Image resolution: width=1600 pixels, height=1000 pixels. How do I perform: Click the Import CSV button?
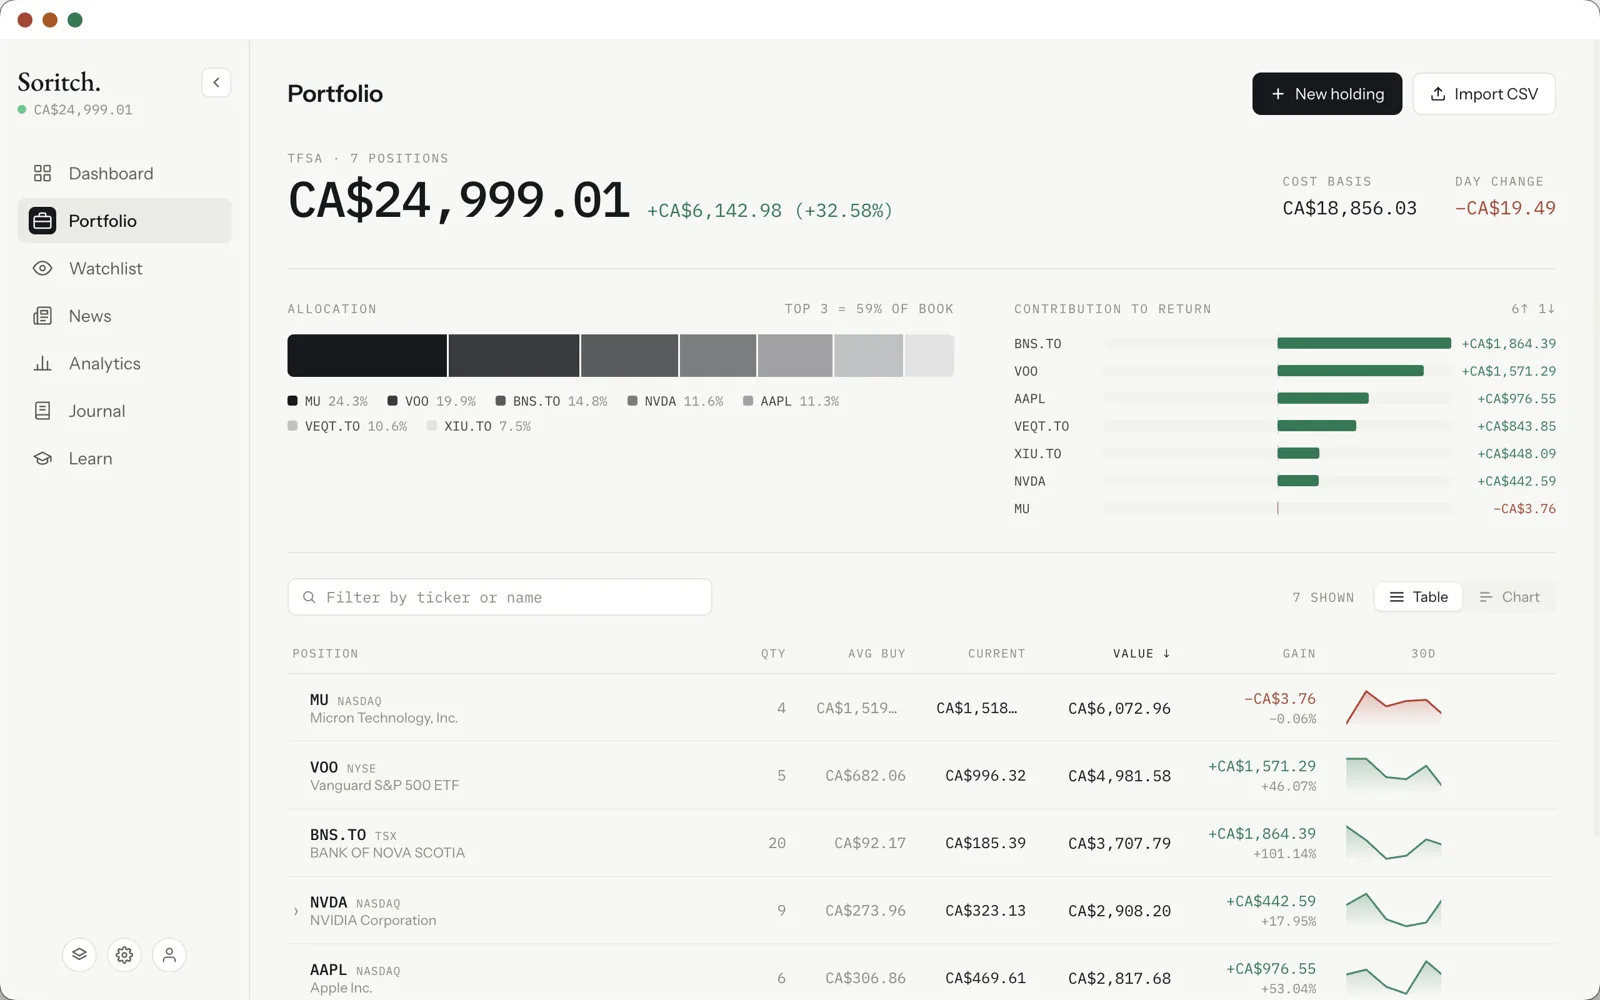(x=1484, y=94)
